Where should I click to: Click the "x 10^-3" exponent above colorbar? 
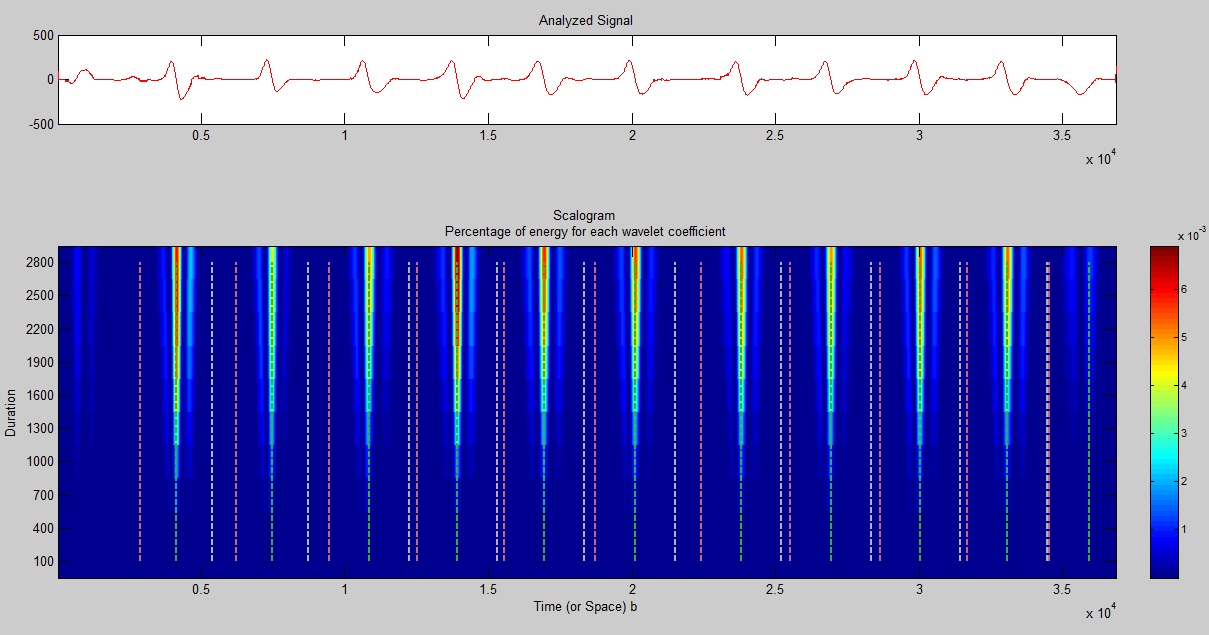tap(1190, 236)
